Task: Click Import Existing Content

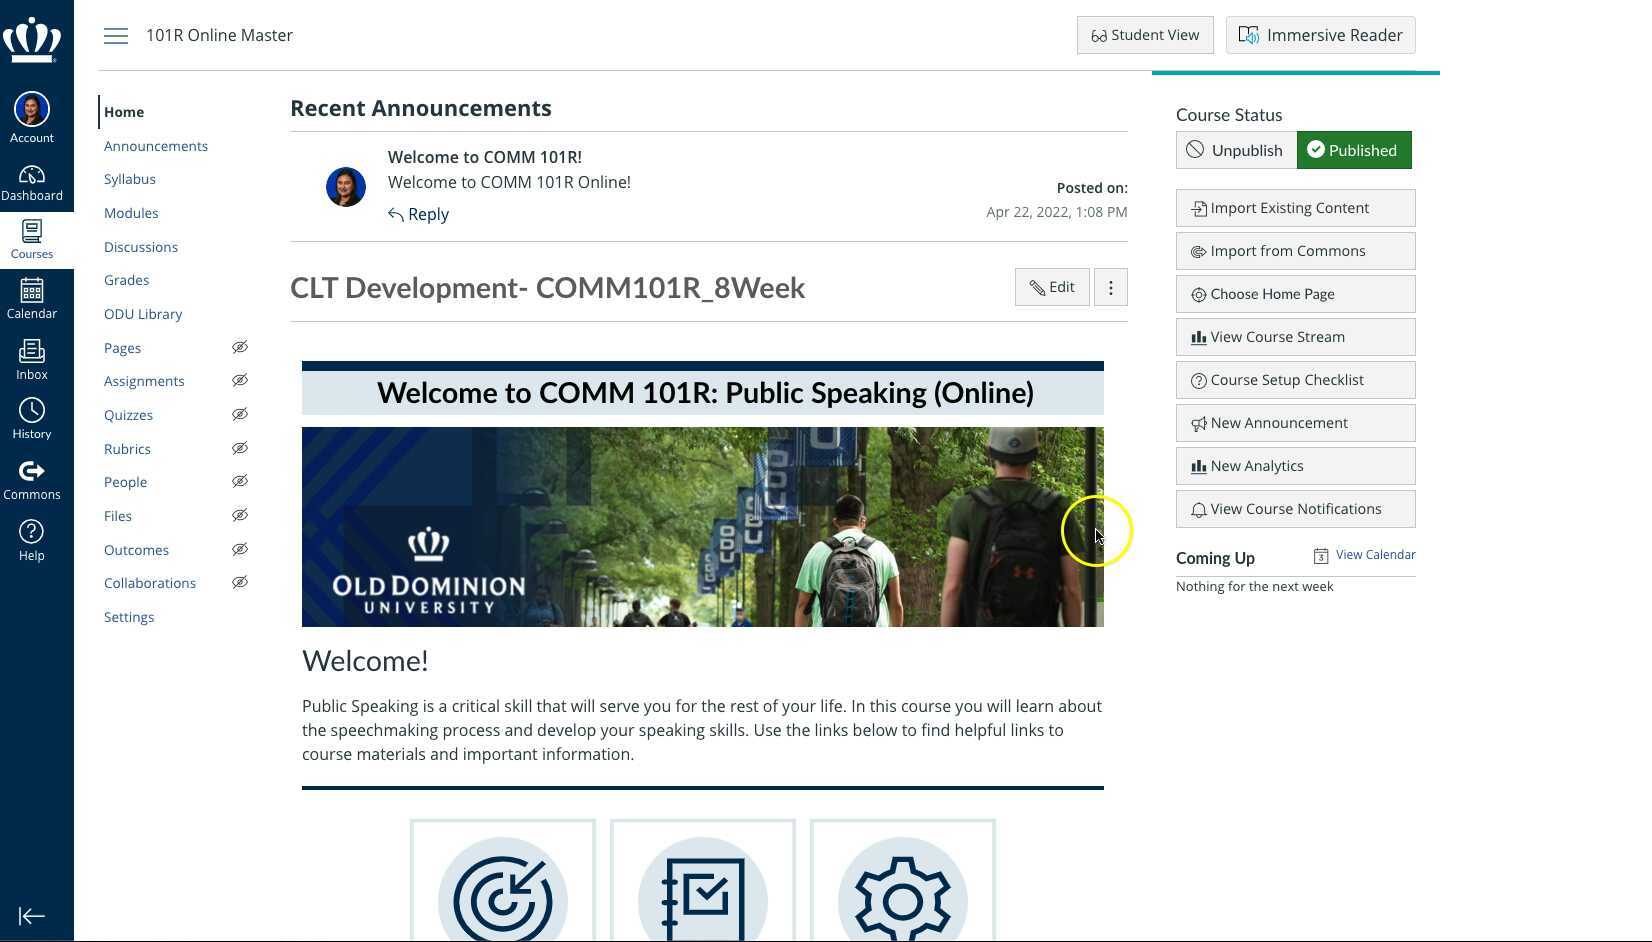Action: click(x=1296, y=208)
